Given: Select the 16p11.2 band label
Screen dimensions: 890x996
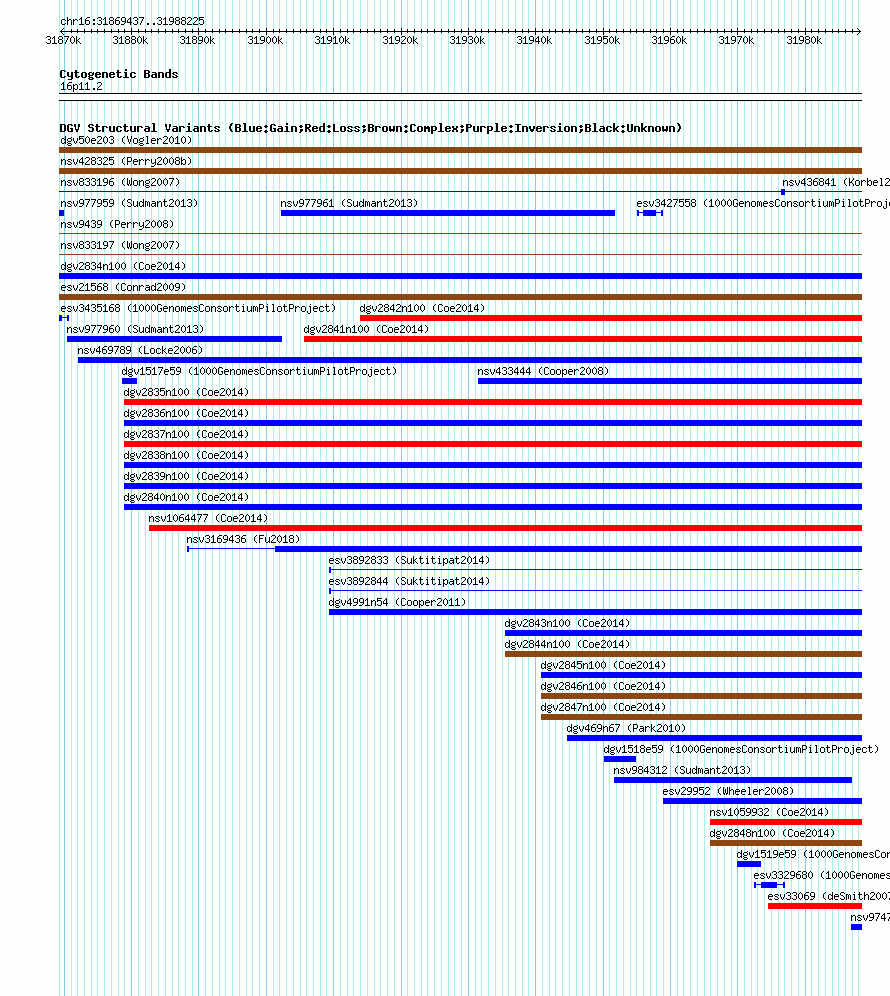Looking at the screenshot, I should coord(81,86).
